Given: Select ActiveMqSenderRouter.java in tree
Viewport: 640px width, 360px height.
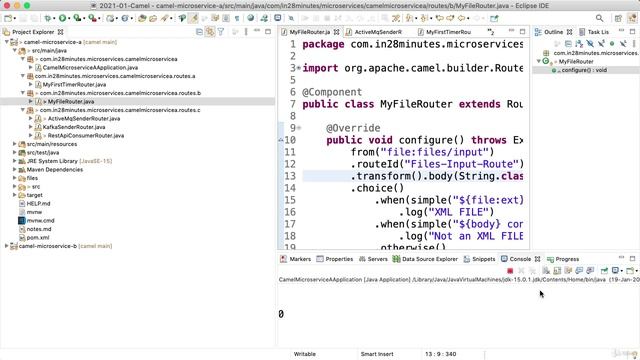Looking at the screenshot, I should [84, 118].
